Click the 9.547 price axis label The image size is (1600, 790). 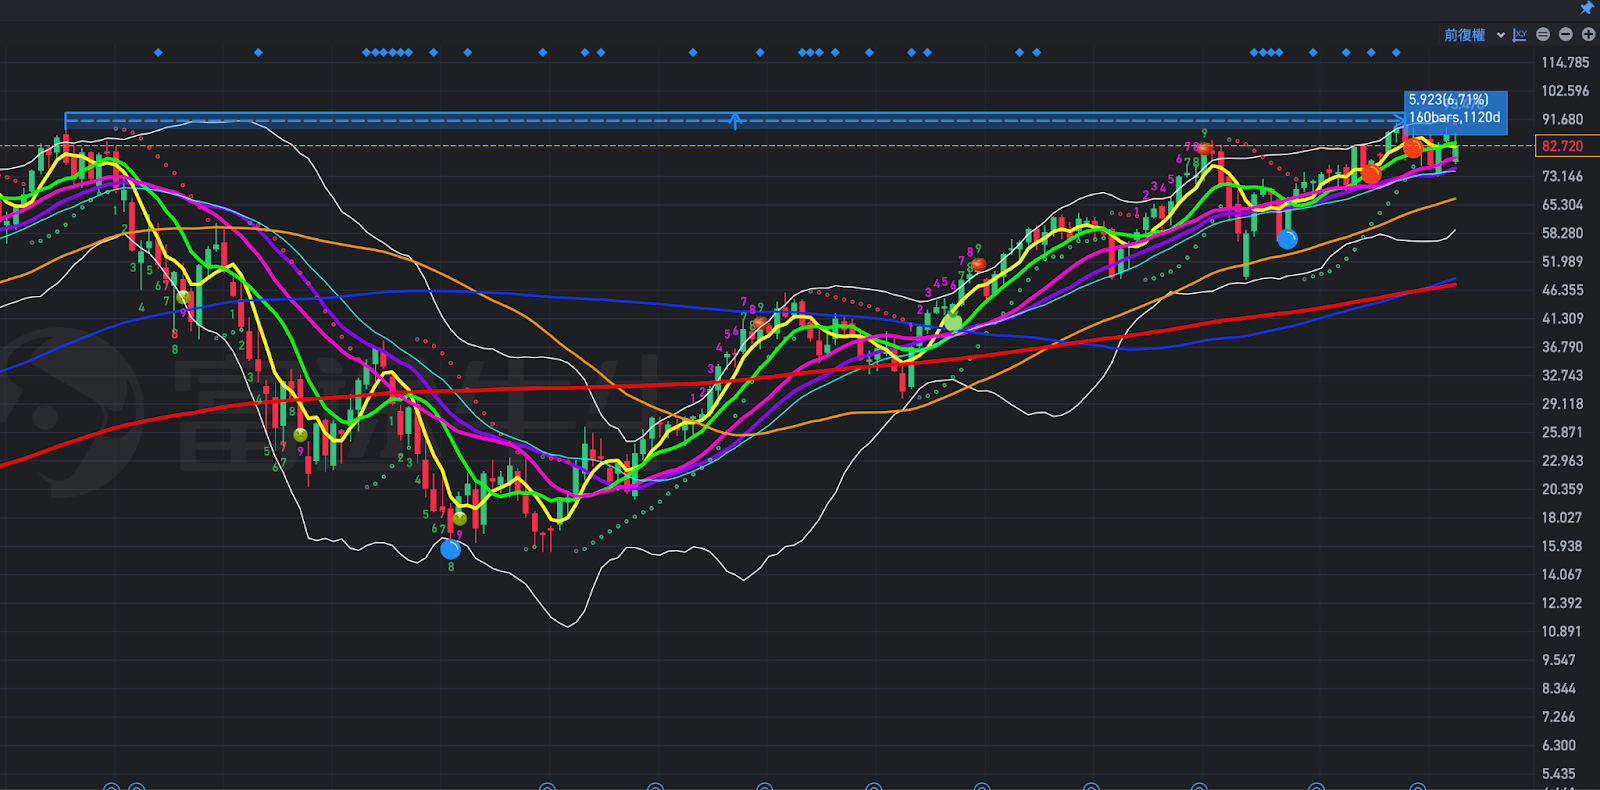point(1559,660)
